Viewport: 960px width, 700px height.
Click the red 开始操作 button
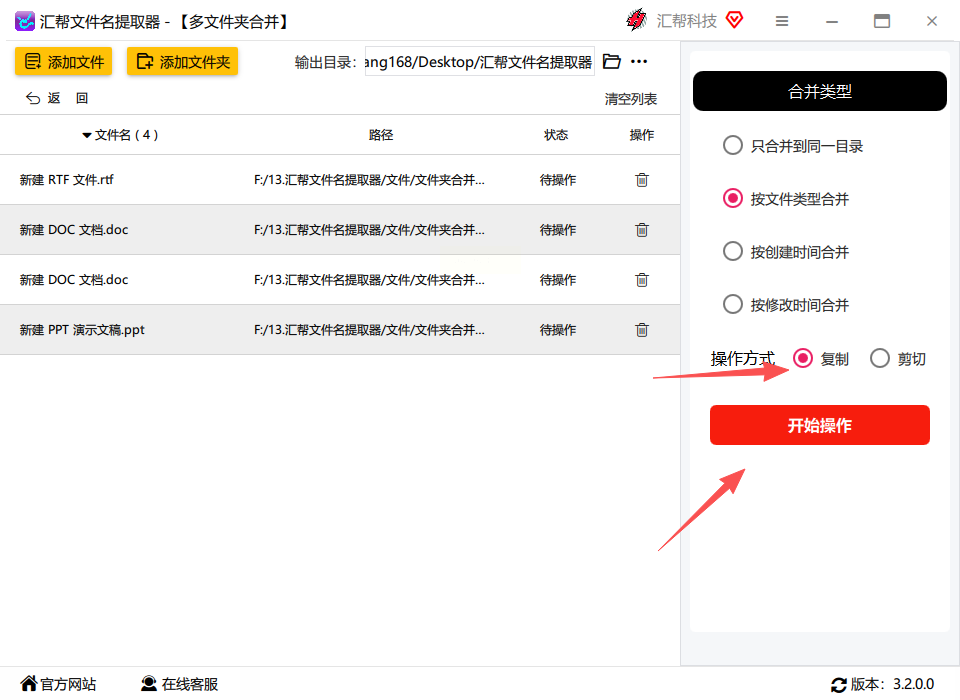(x=820, y=425)
